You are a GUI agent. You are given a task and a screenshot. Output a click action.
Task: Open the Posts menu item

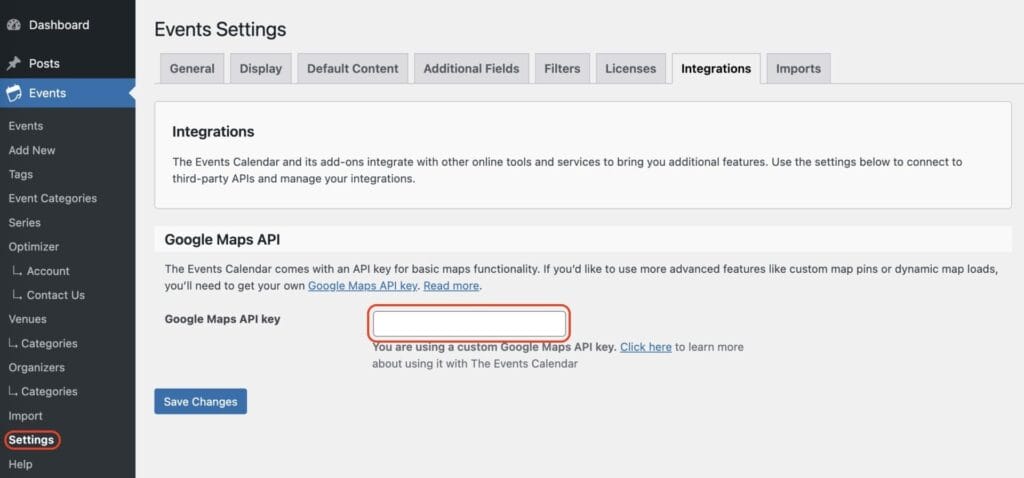pyautogui.click(x=68, y=63)
